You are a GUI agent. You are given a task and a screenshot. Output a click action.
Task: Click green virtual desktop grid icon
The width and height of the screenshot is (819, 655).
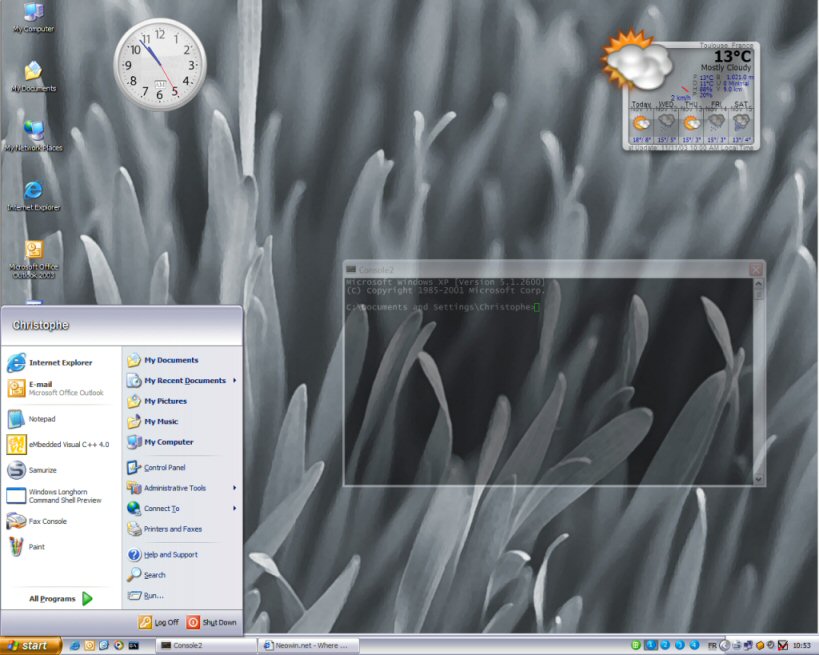[636, 645]
